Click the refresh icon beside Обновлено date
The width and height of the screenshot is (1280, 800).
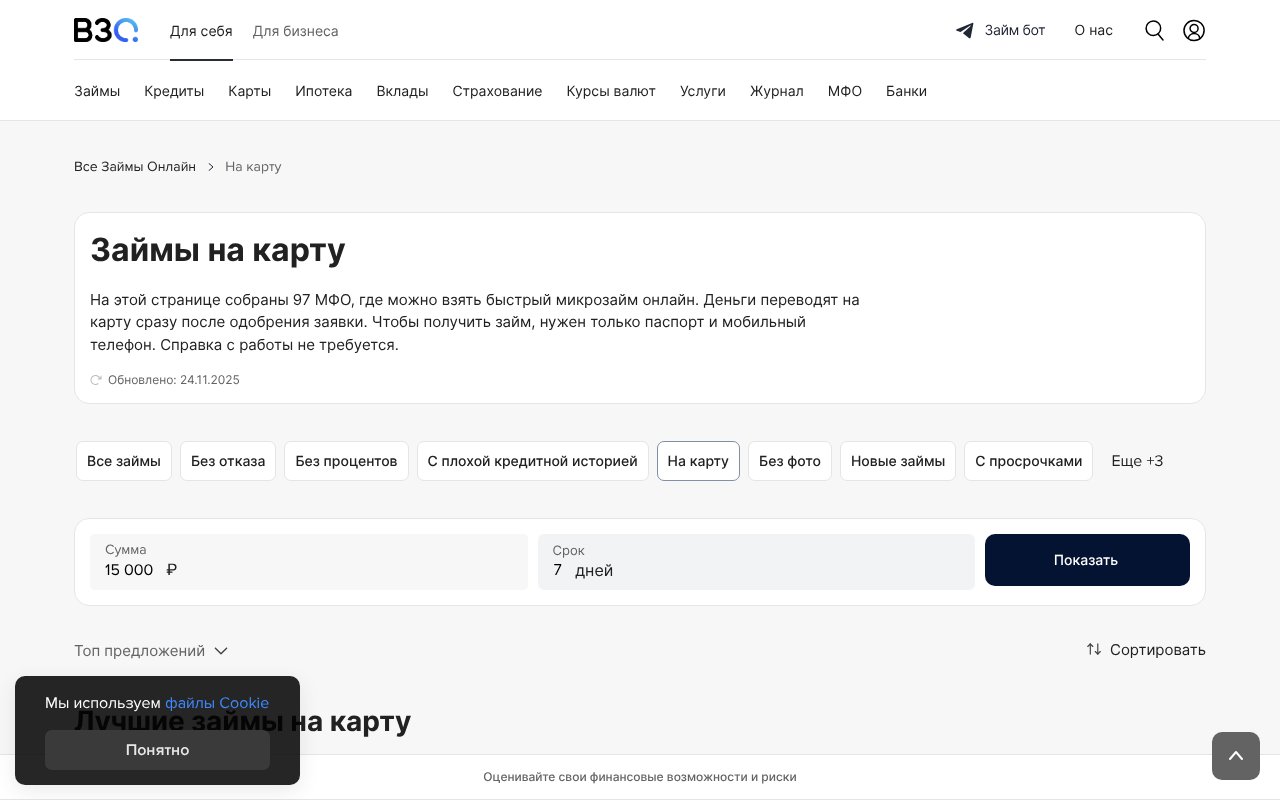coord(96,380)
